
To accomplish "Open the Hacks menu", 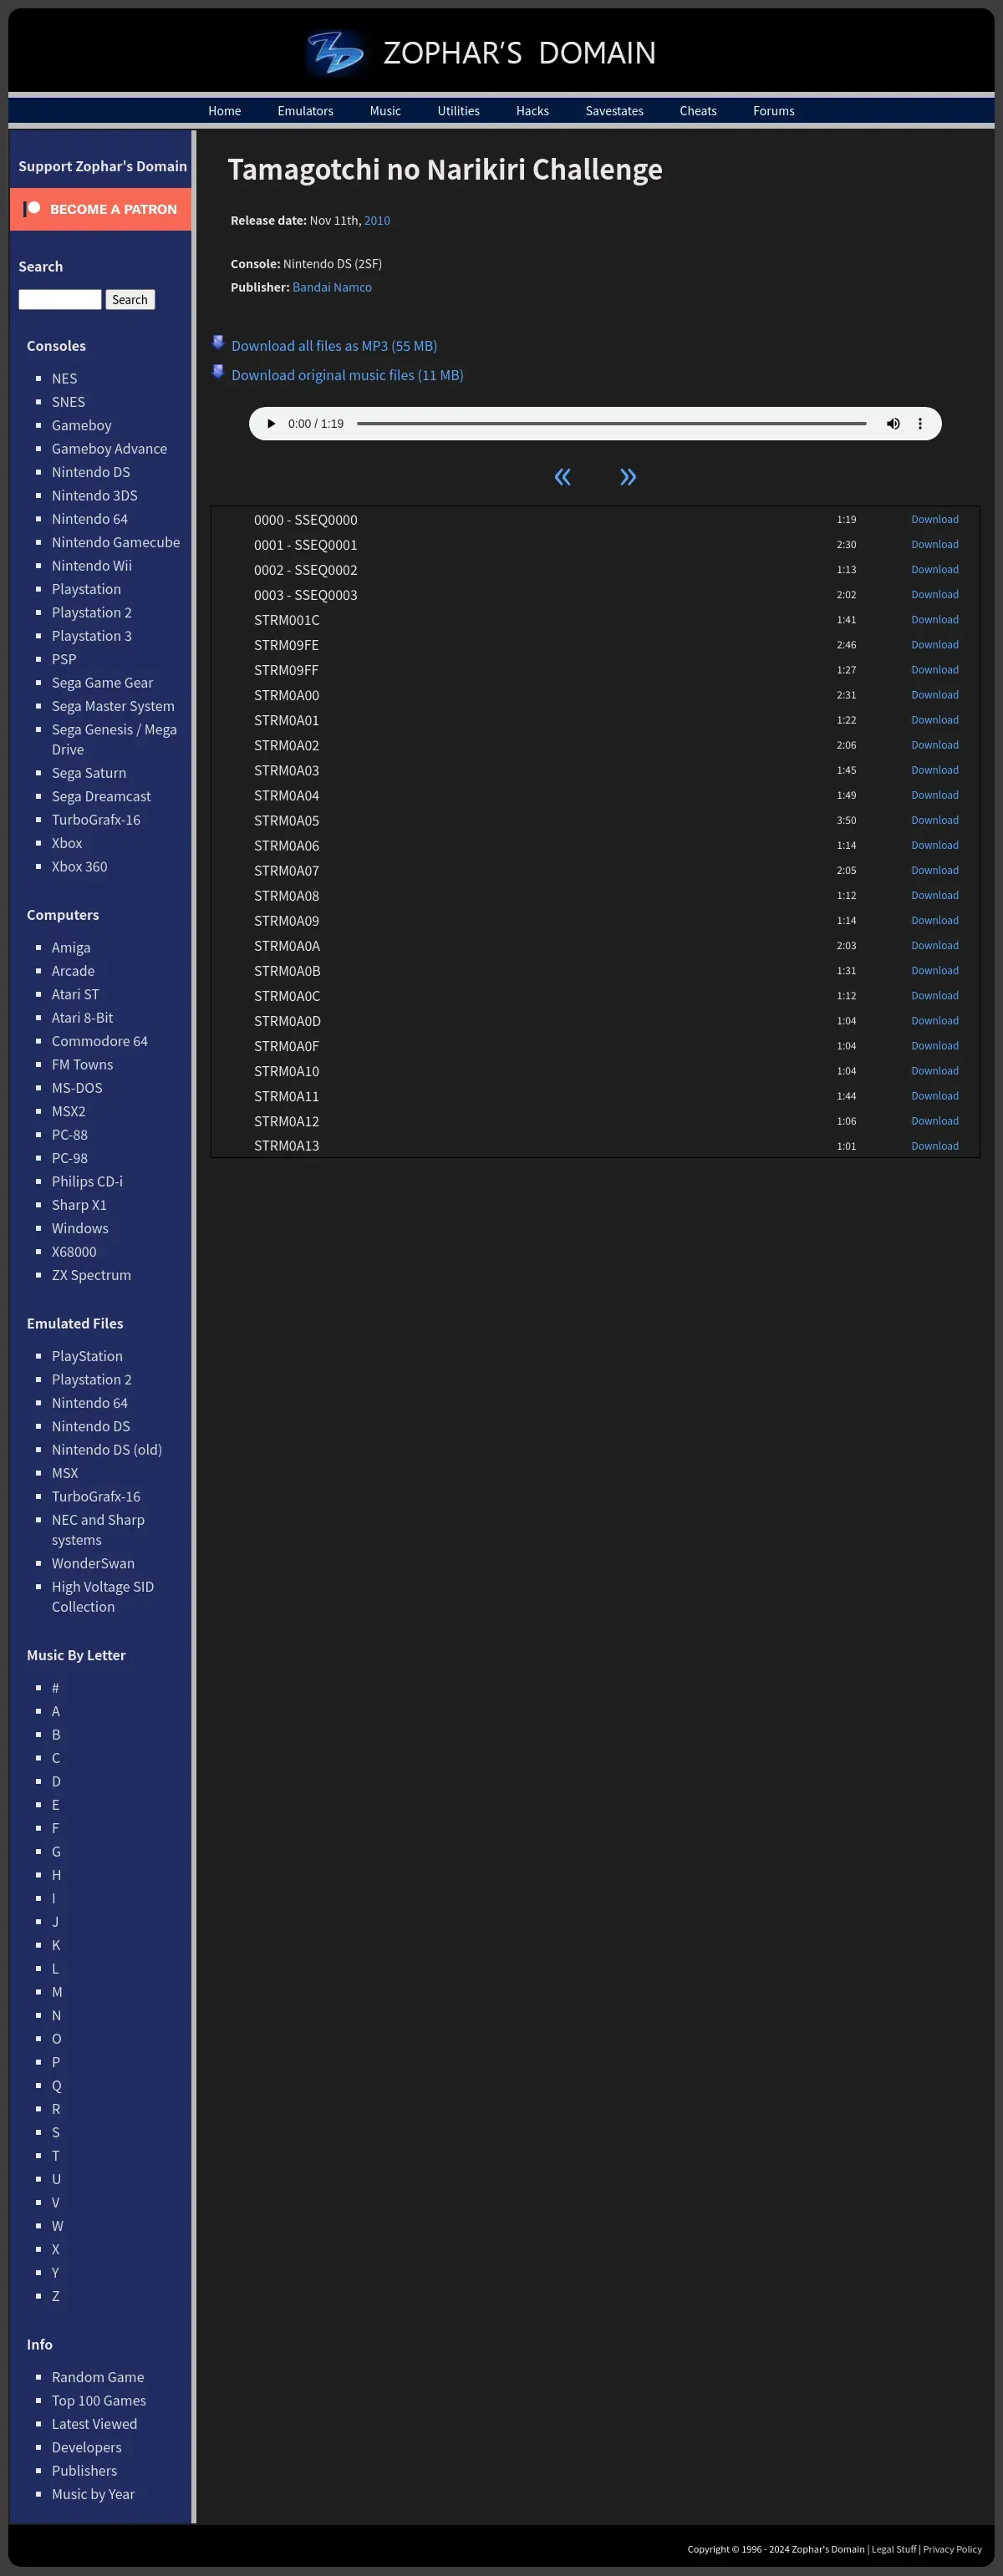I will click(532, 111).
